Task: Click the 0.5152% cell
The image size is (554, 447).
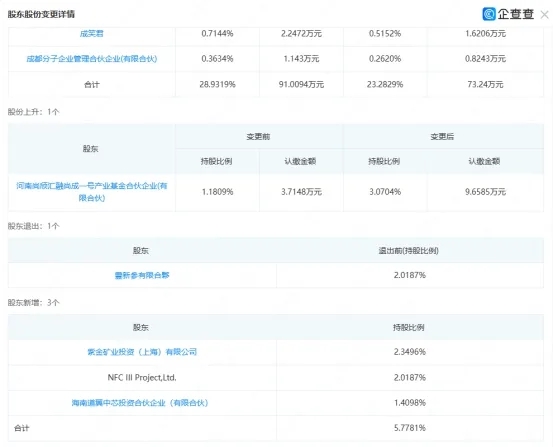Action: coord(385,34)
